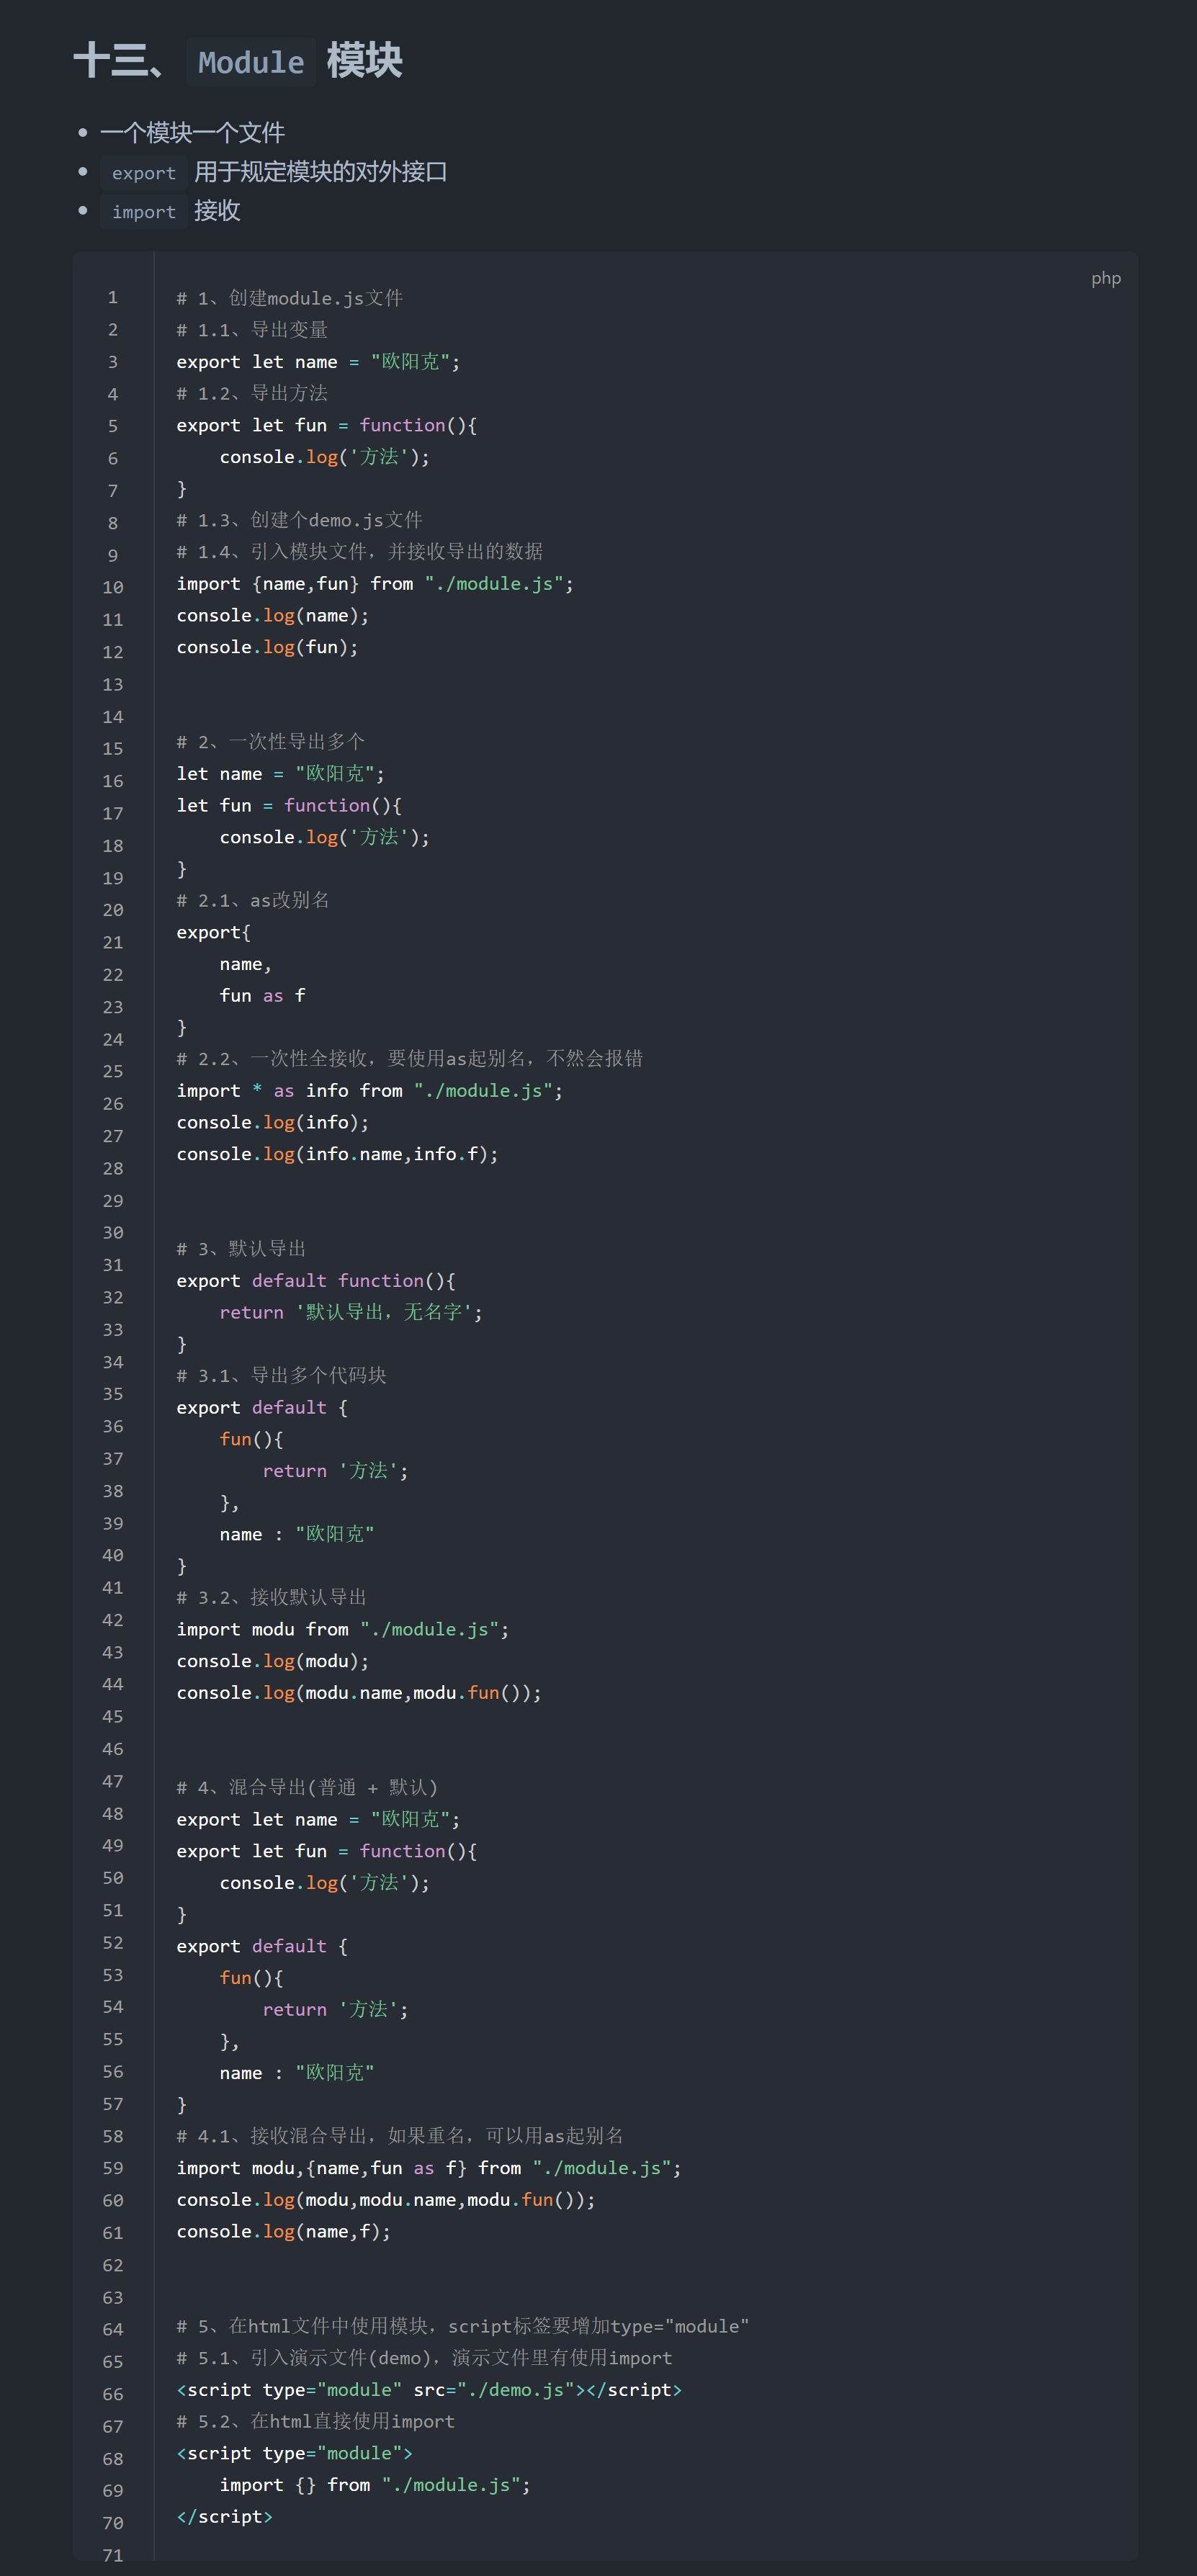The image size is (1197, 2576).
Task: Click the comment '# 1、创建module.js文件'
Action: pyautogui.click(x=290, y=298)
